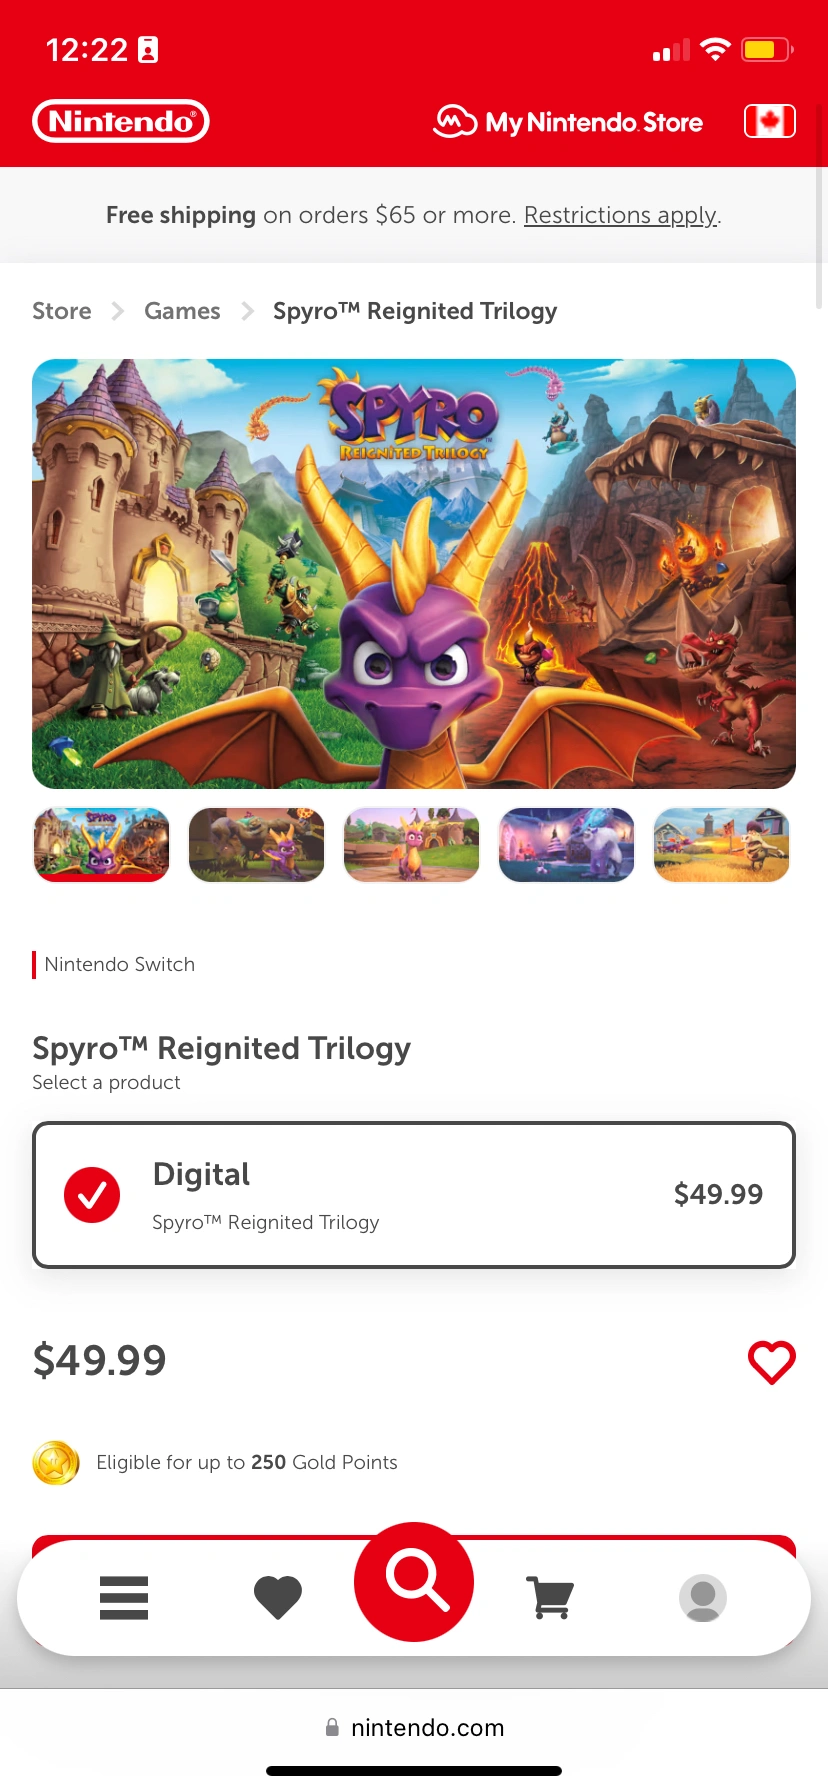Go to Games breadcrumb

[x=182, y=311]
